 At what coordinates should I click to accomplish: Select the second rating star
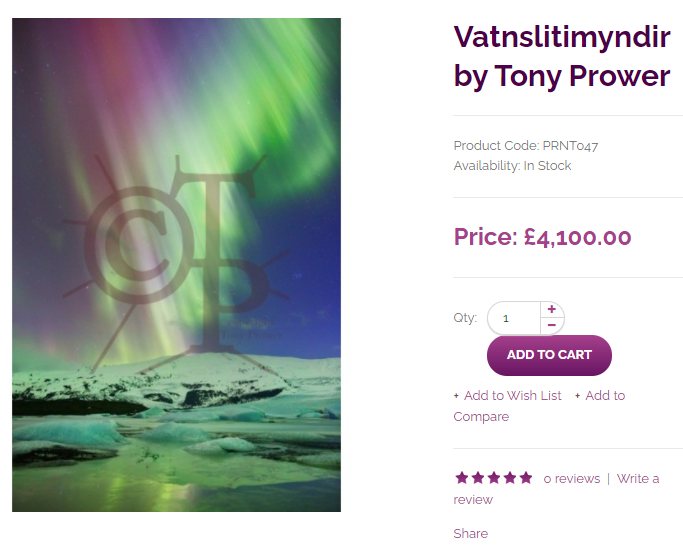478,478
